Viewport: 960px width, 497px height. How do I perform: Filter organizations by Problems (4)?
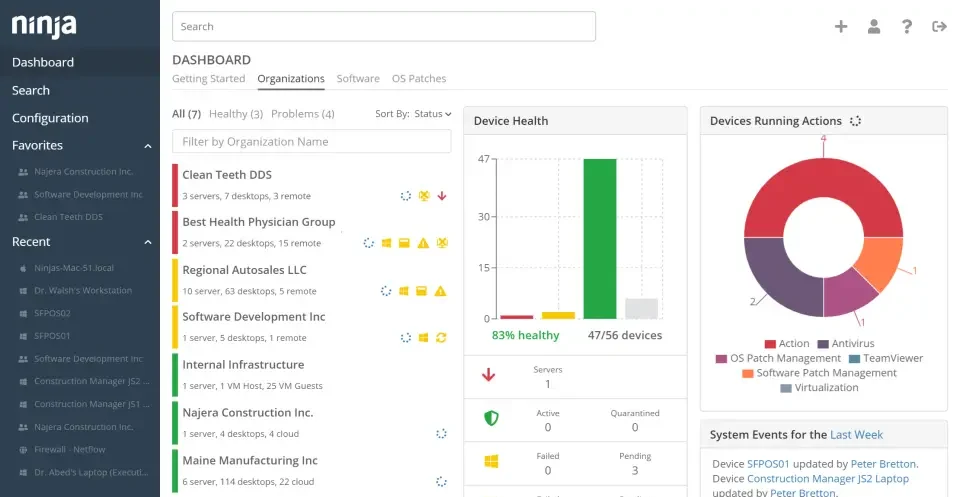tap(302, 114)
